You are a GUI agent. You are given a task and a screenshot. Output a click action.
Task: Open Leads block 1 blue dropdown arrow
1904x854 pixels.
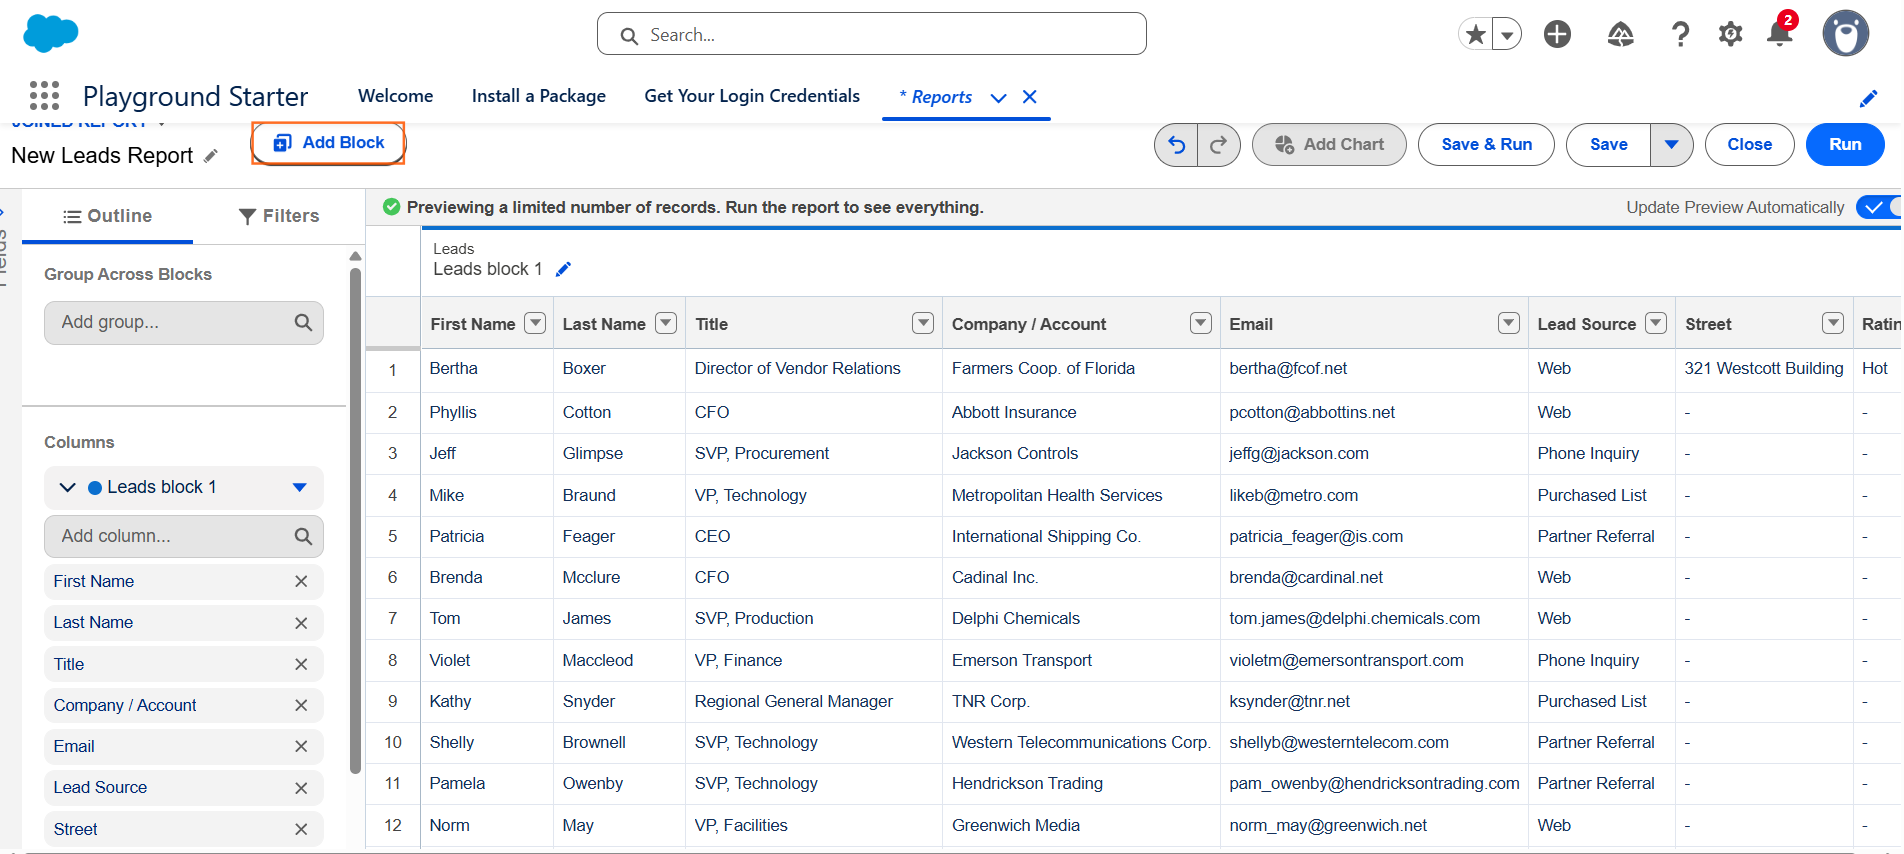[x=299, y=487]
